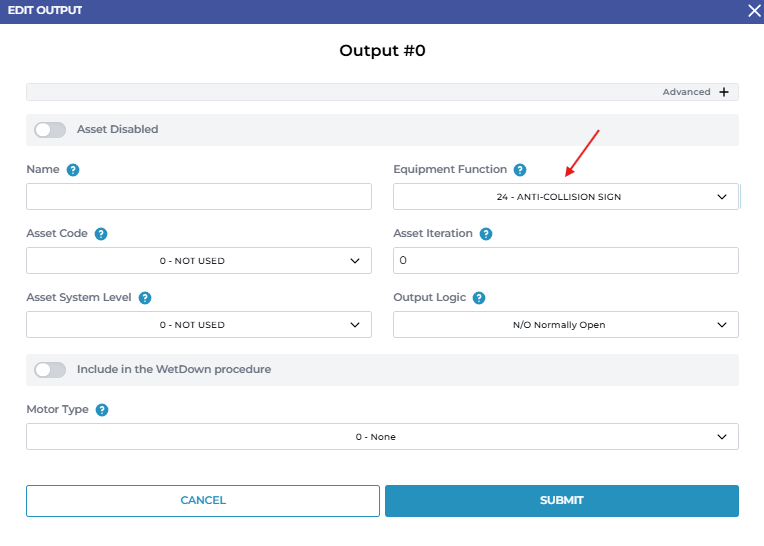Click the Asset Iteration help icon
764x546 pixels.
pyautogui.click(x=486, y=234)
